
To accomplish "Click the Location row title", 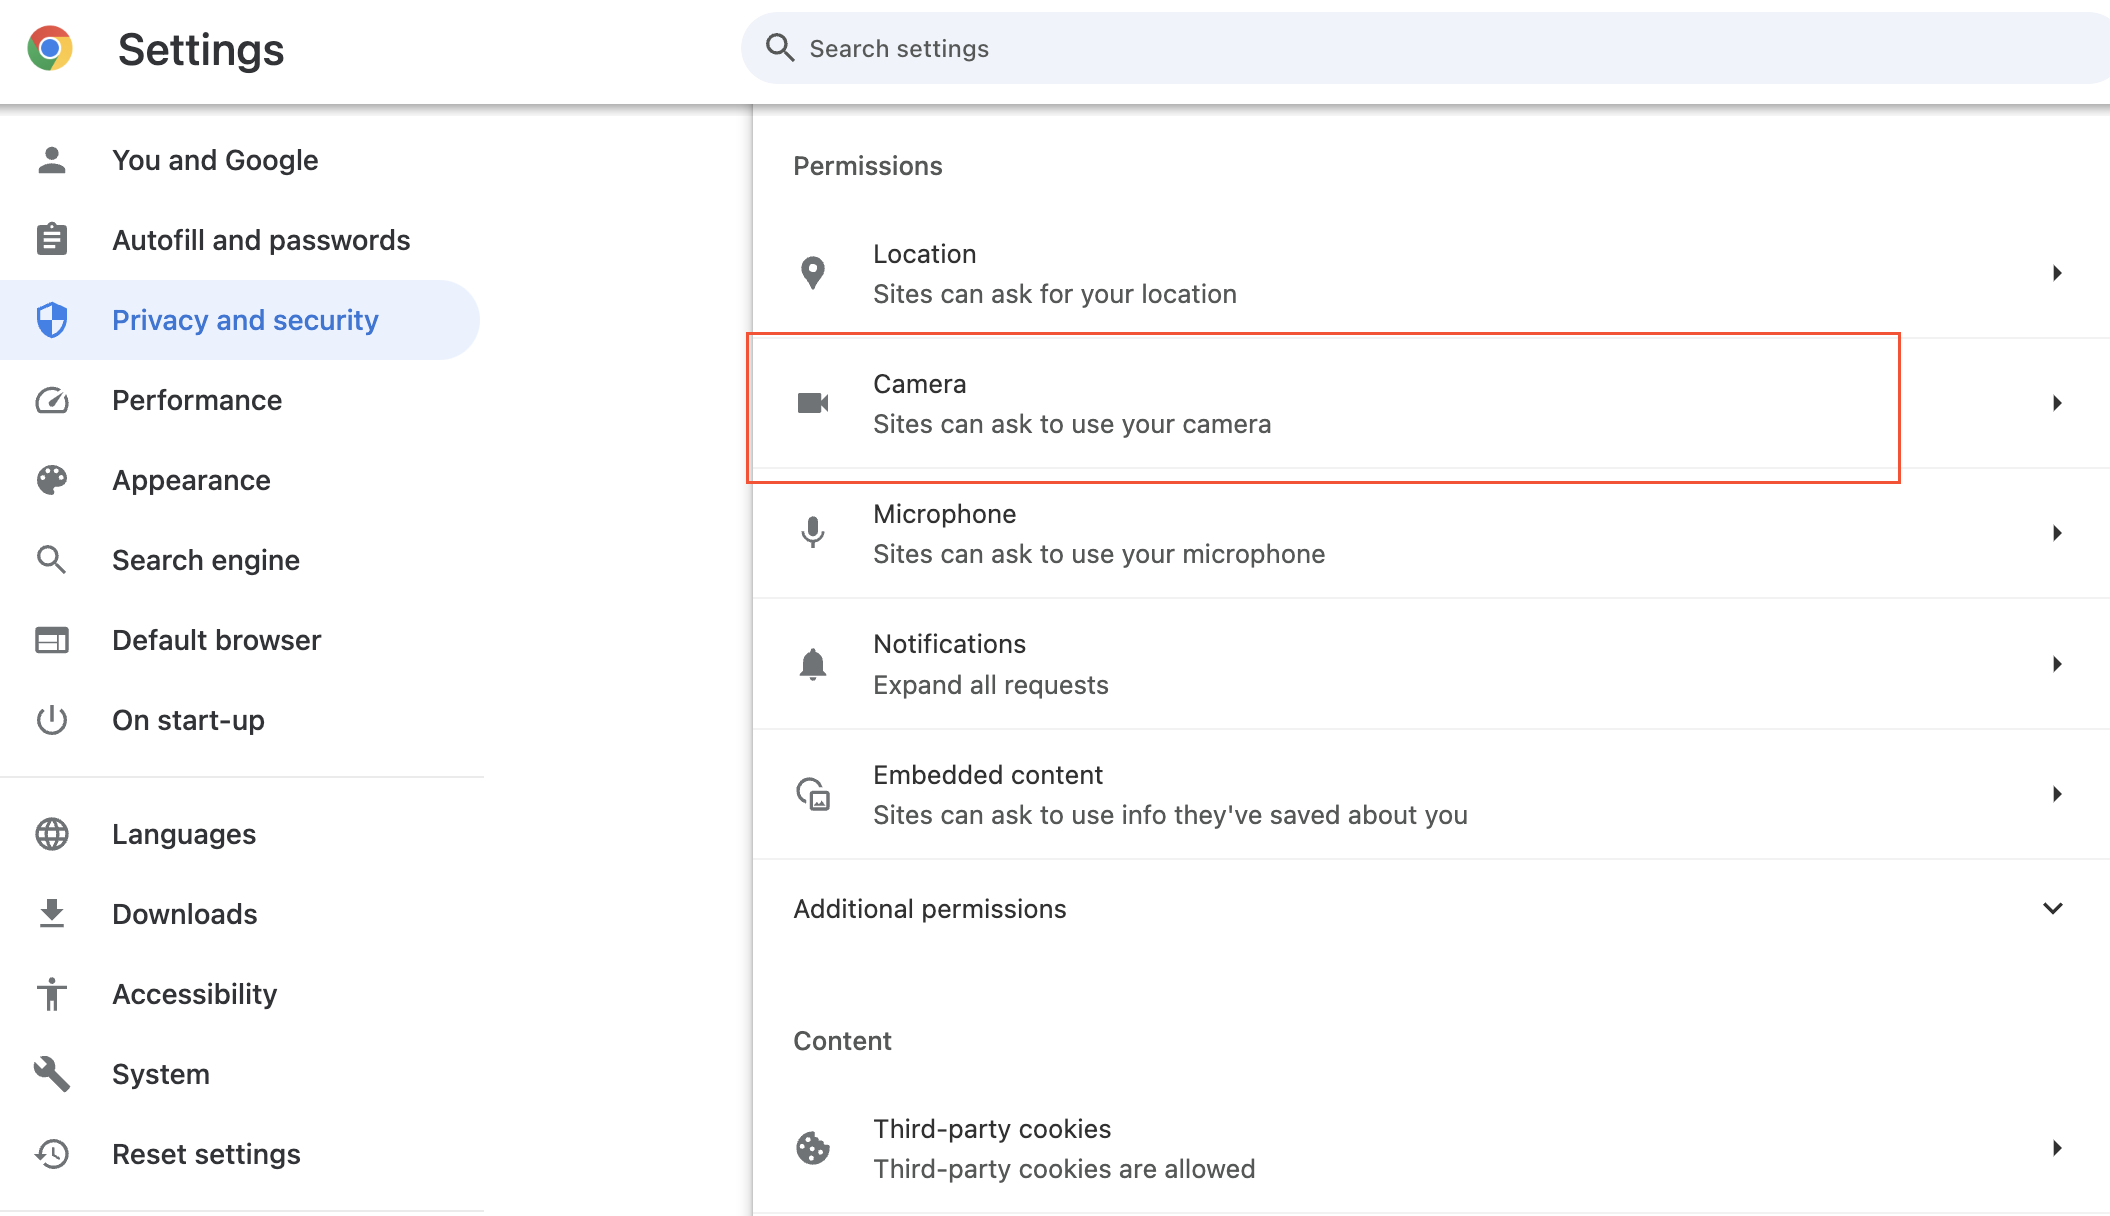I will [924, 254].
